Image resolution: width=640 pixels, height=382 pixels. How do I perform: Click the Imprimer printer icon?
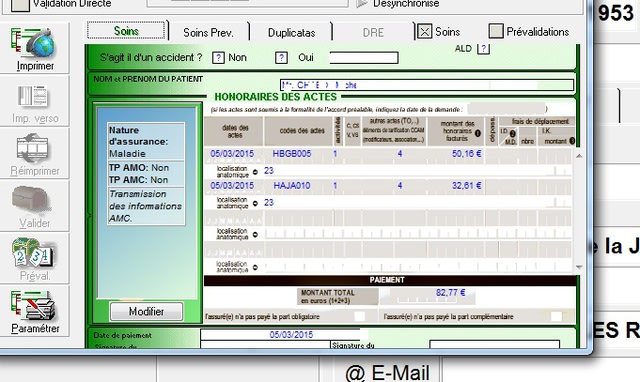pos(33,43)
